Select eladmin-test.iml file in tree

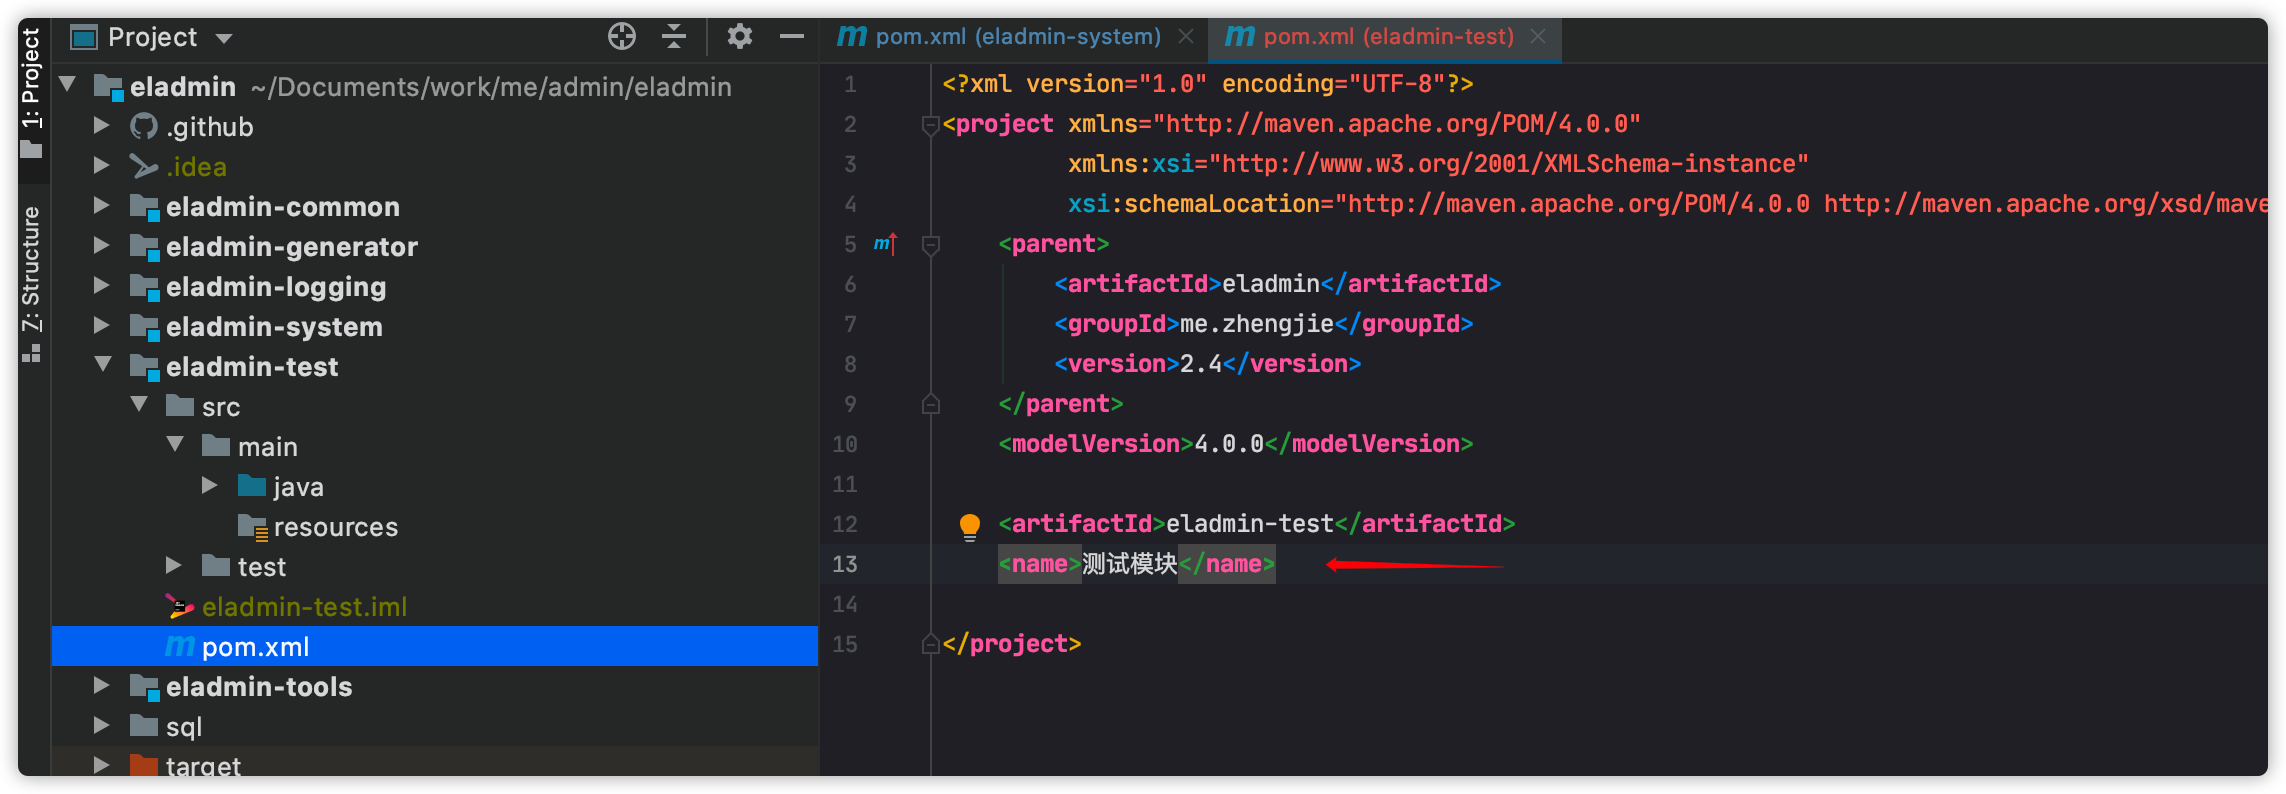[x=304, y=607]
